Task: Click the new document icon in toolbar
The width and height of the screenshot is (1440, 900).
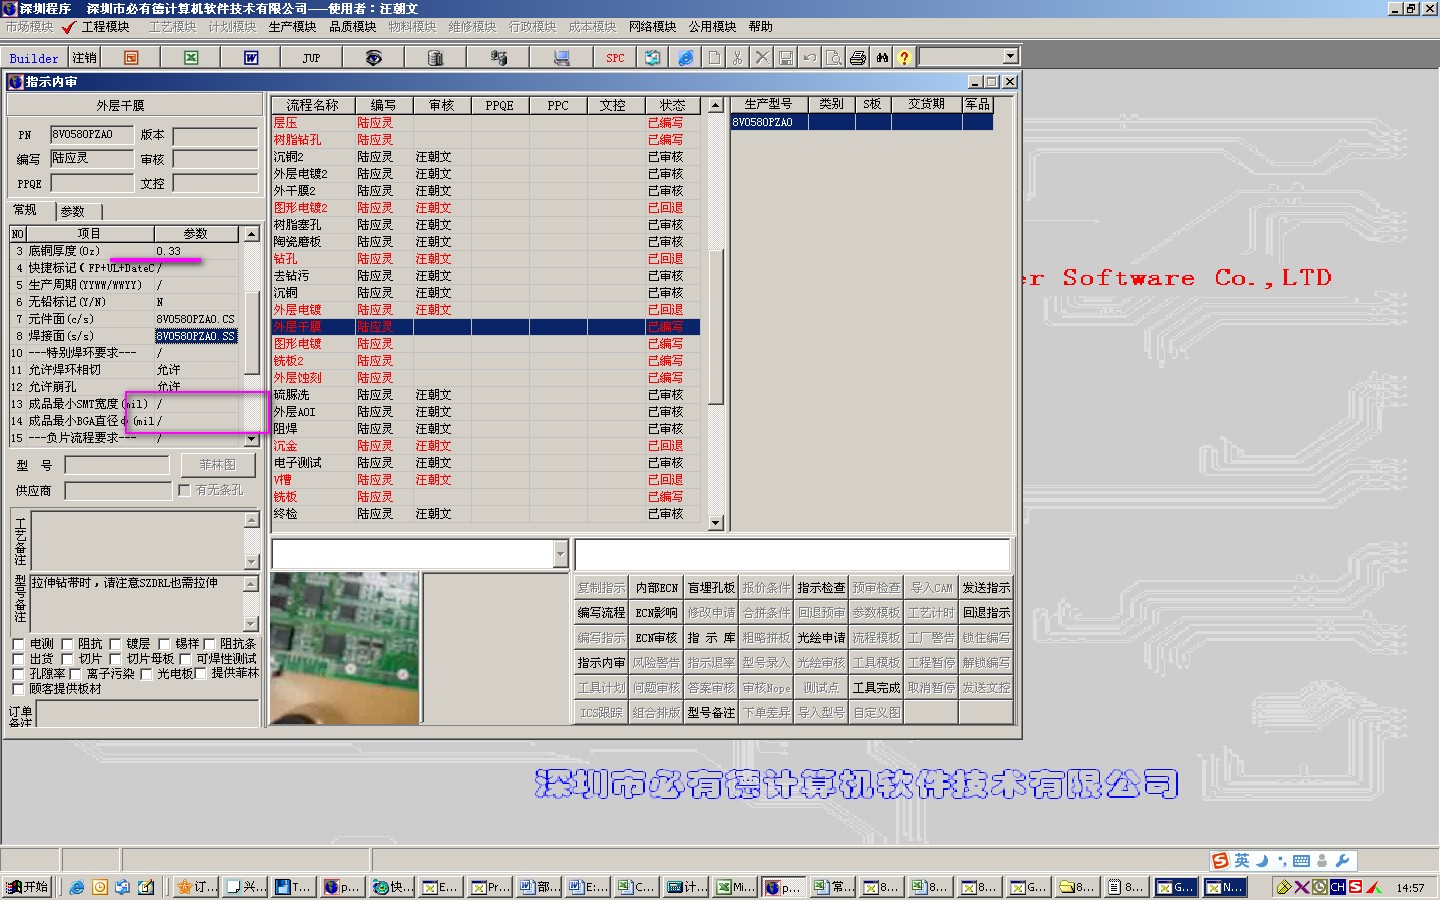Action: 714,58
